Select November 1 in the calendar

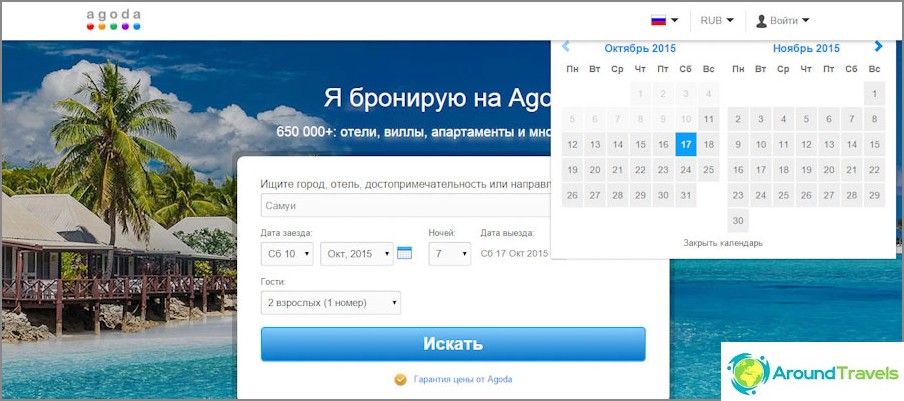coord(875,94)
